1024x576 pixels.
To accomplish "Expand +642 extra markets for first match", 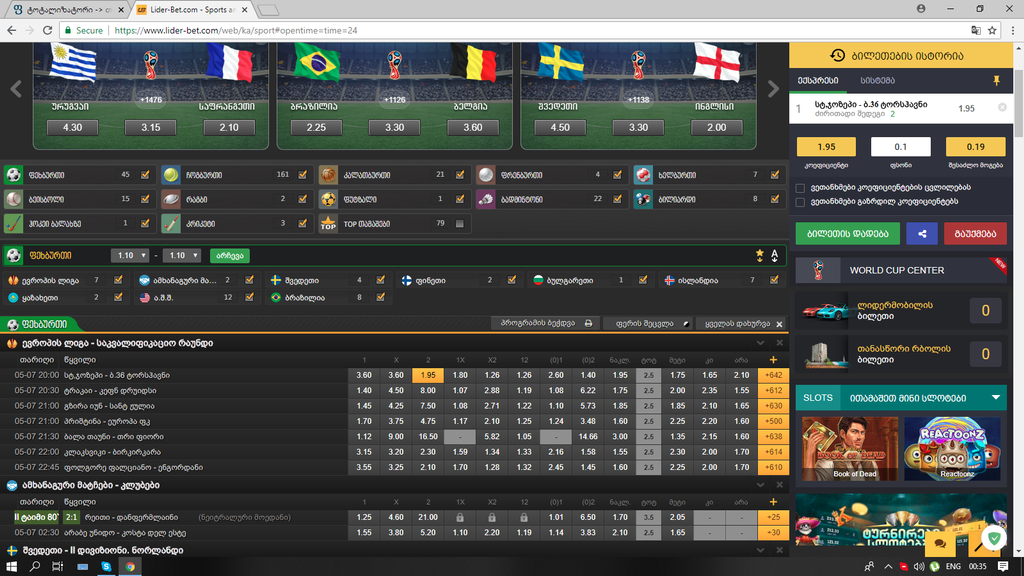I will click(x=773, y=376).
